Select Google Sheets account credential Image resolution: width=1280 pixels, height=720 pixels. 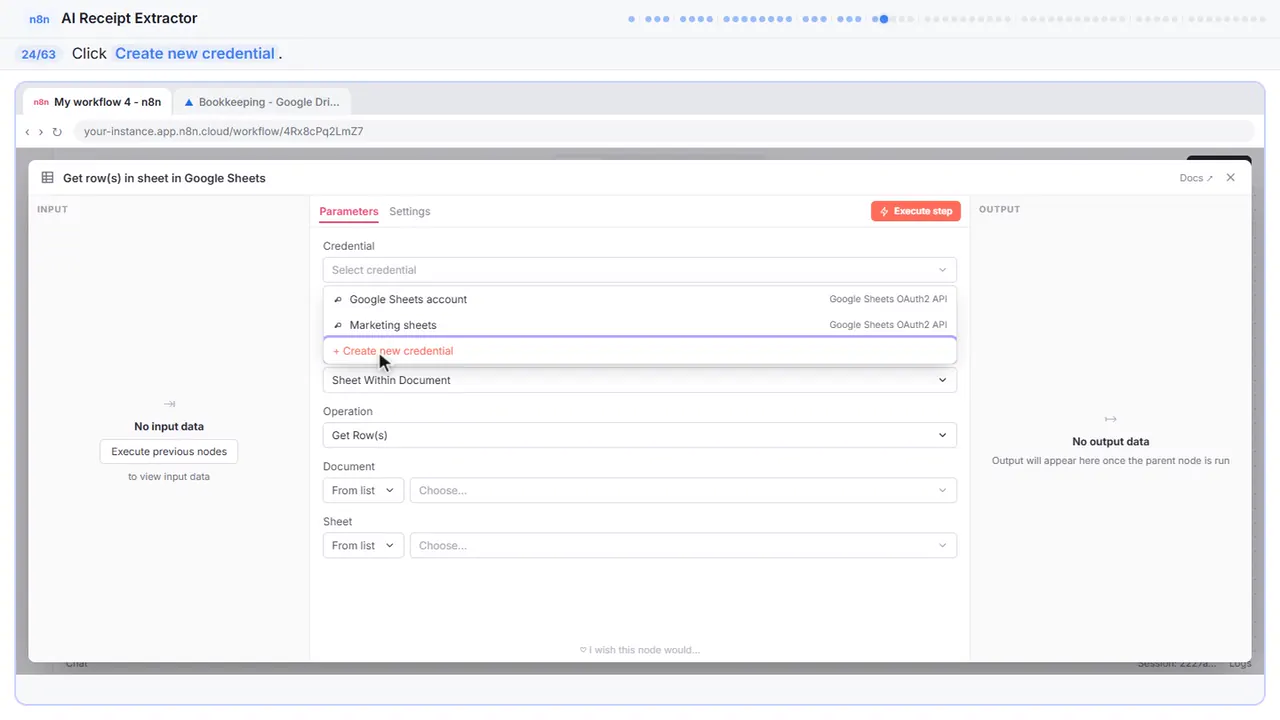pos(640,299)
